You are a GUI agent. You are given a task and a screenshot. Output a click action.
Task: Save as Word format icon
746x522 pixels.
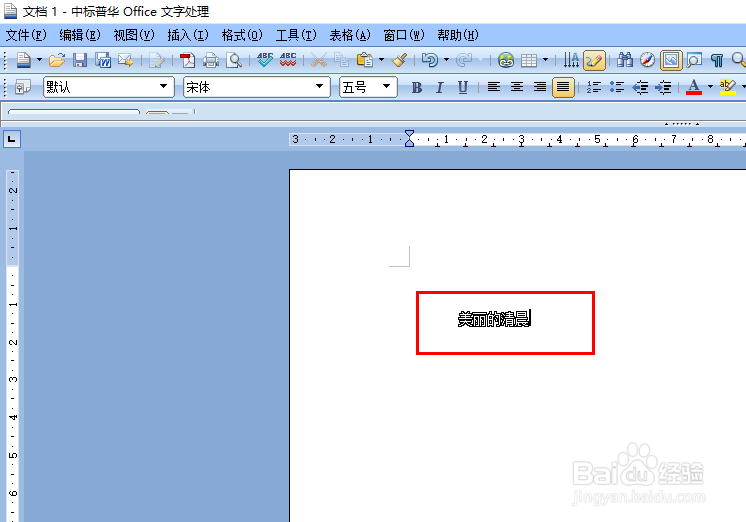tap(103, 60)
